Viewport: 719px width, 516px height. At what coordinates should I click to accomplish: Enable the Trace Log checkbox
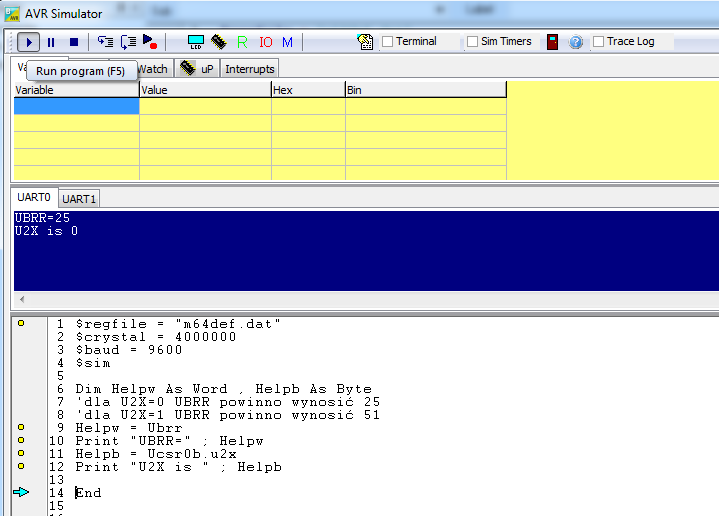[x=598, y=41]
